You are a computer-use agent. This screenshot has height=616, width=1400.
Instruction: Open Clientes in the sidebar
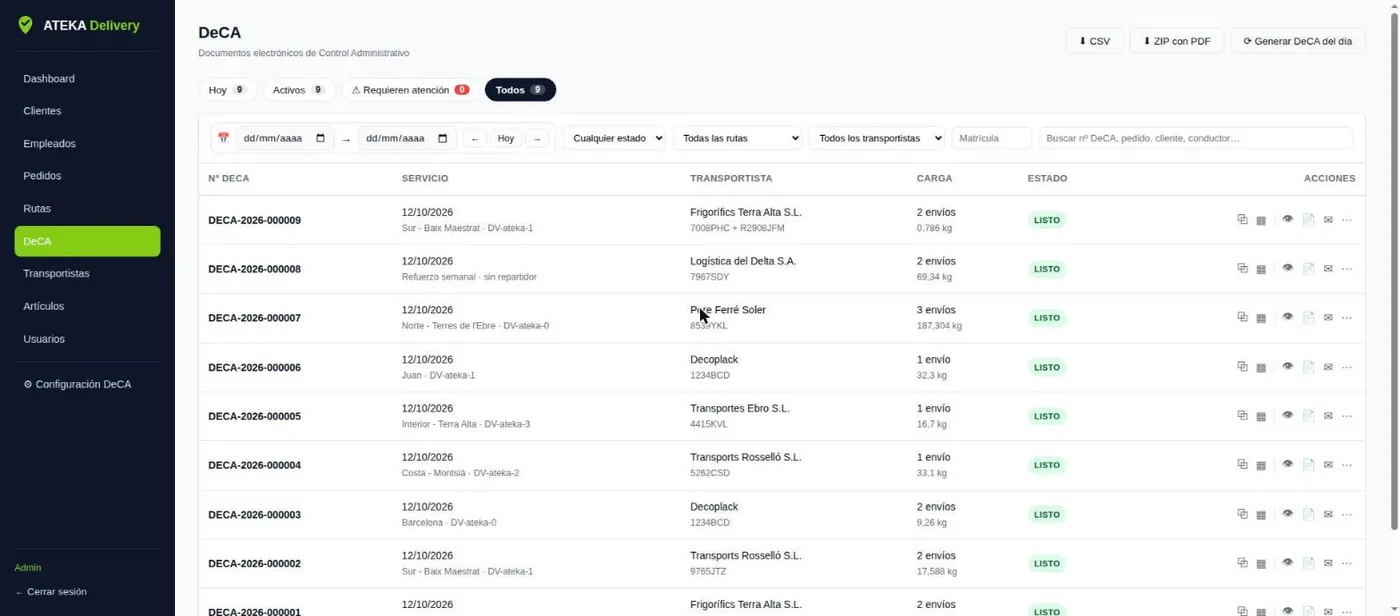(87, 111)
